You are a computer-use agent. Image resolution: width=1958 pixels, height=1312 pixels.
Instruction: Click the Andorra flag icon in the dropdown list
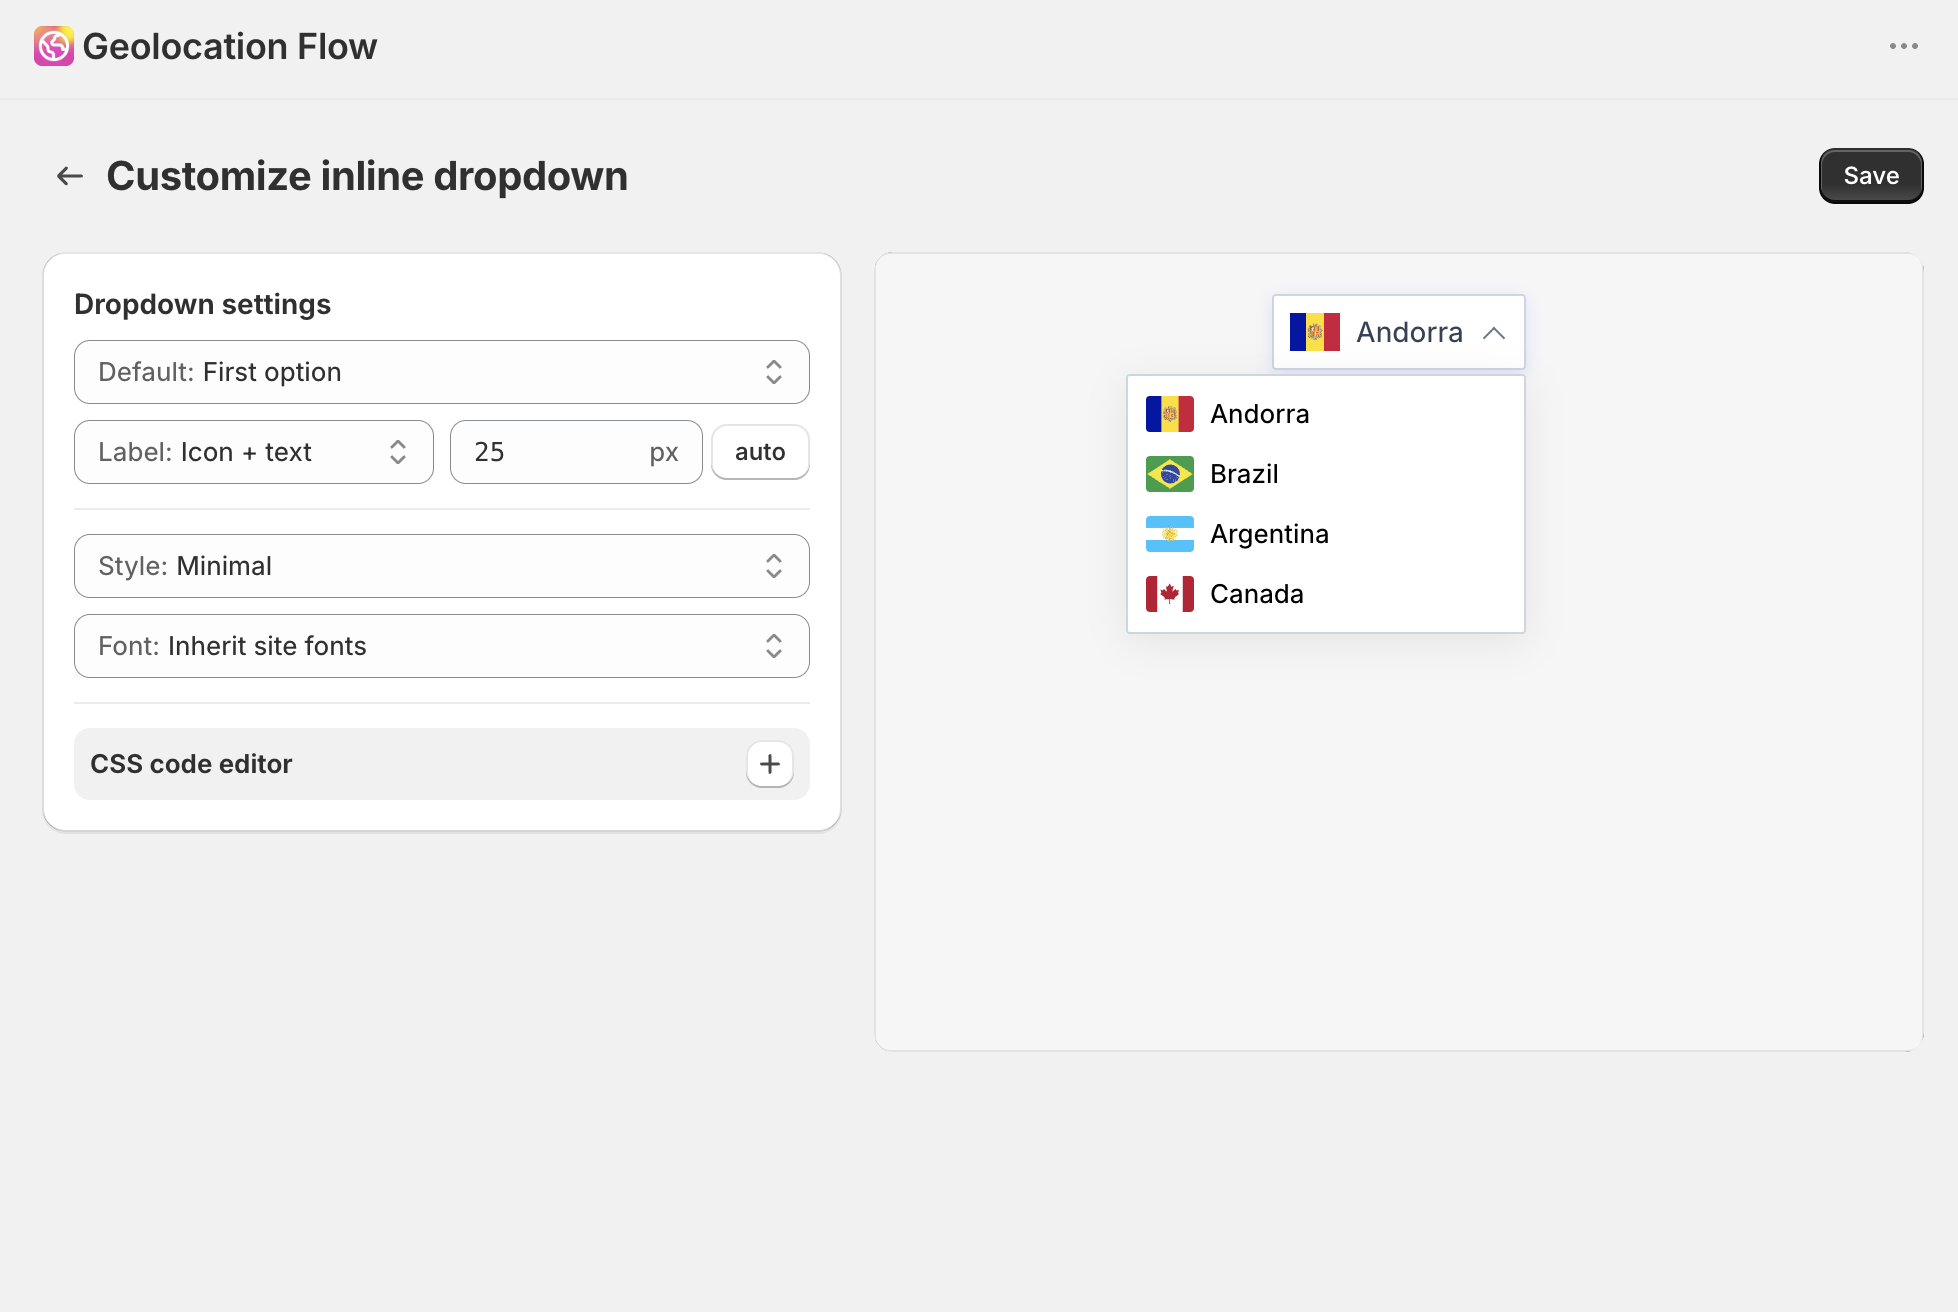click(x=1170, y=413)
